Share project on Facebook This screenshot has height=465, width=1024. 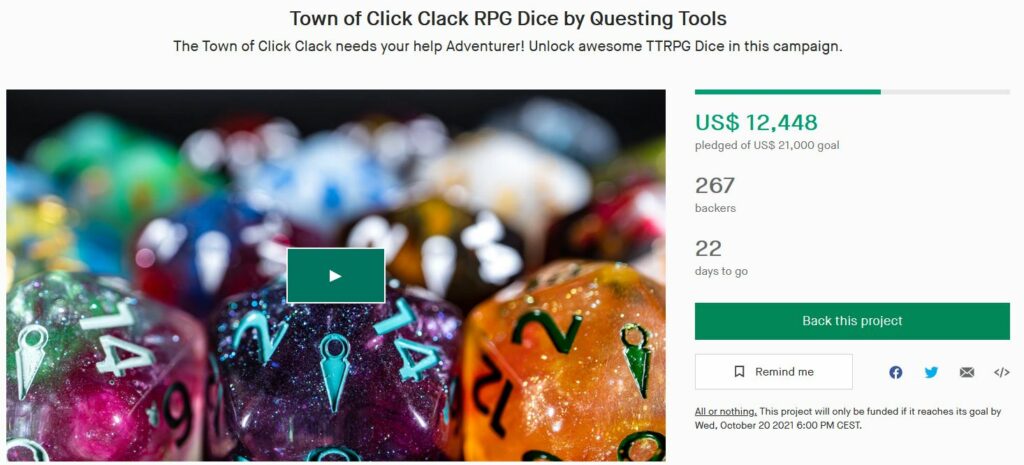pyautogui.click(x=895, y=372)
